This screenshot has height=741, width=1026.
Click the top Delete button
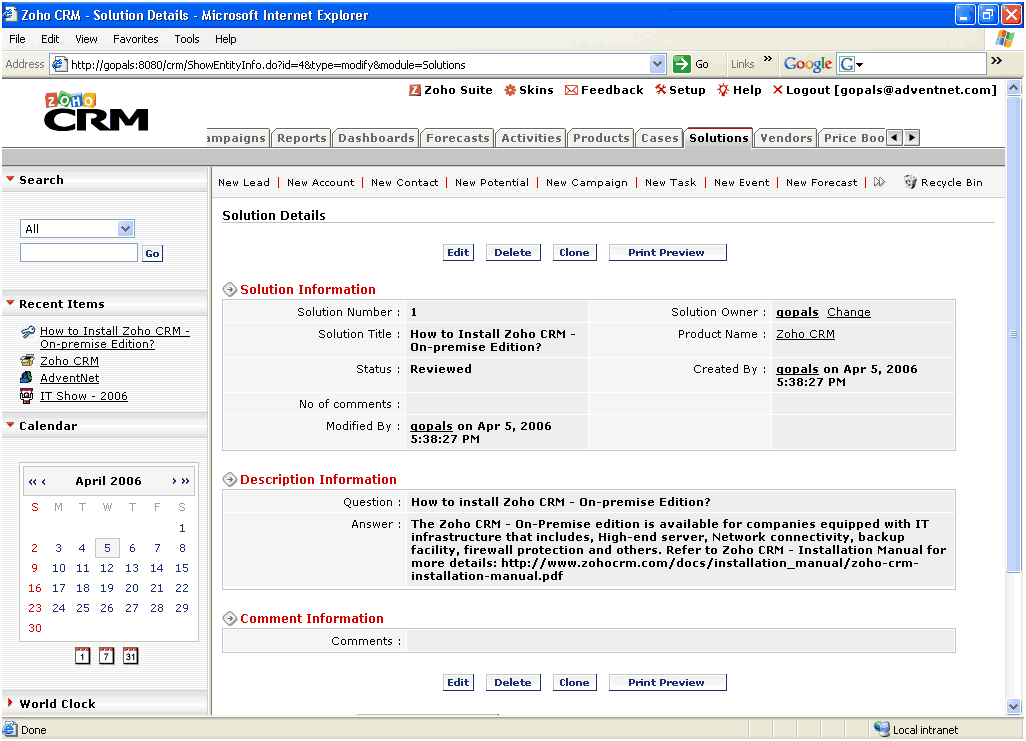coord(513,253)
